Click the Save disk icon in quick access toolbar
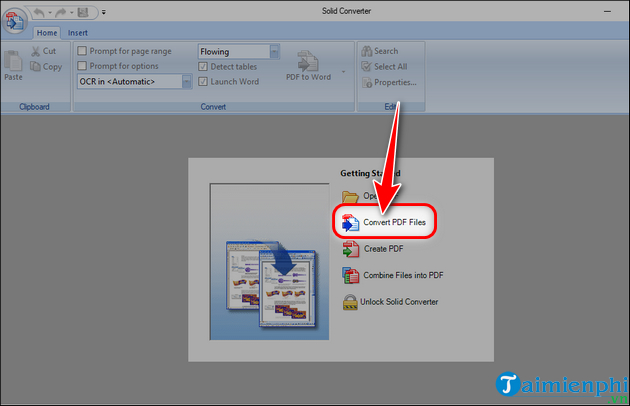The height and width of the screenshot is (406, 630). 83,13
